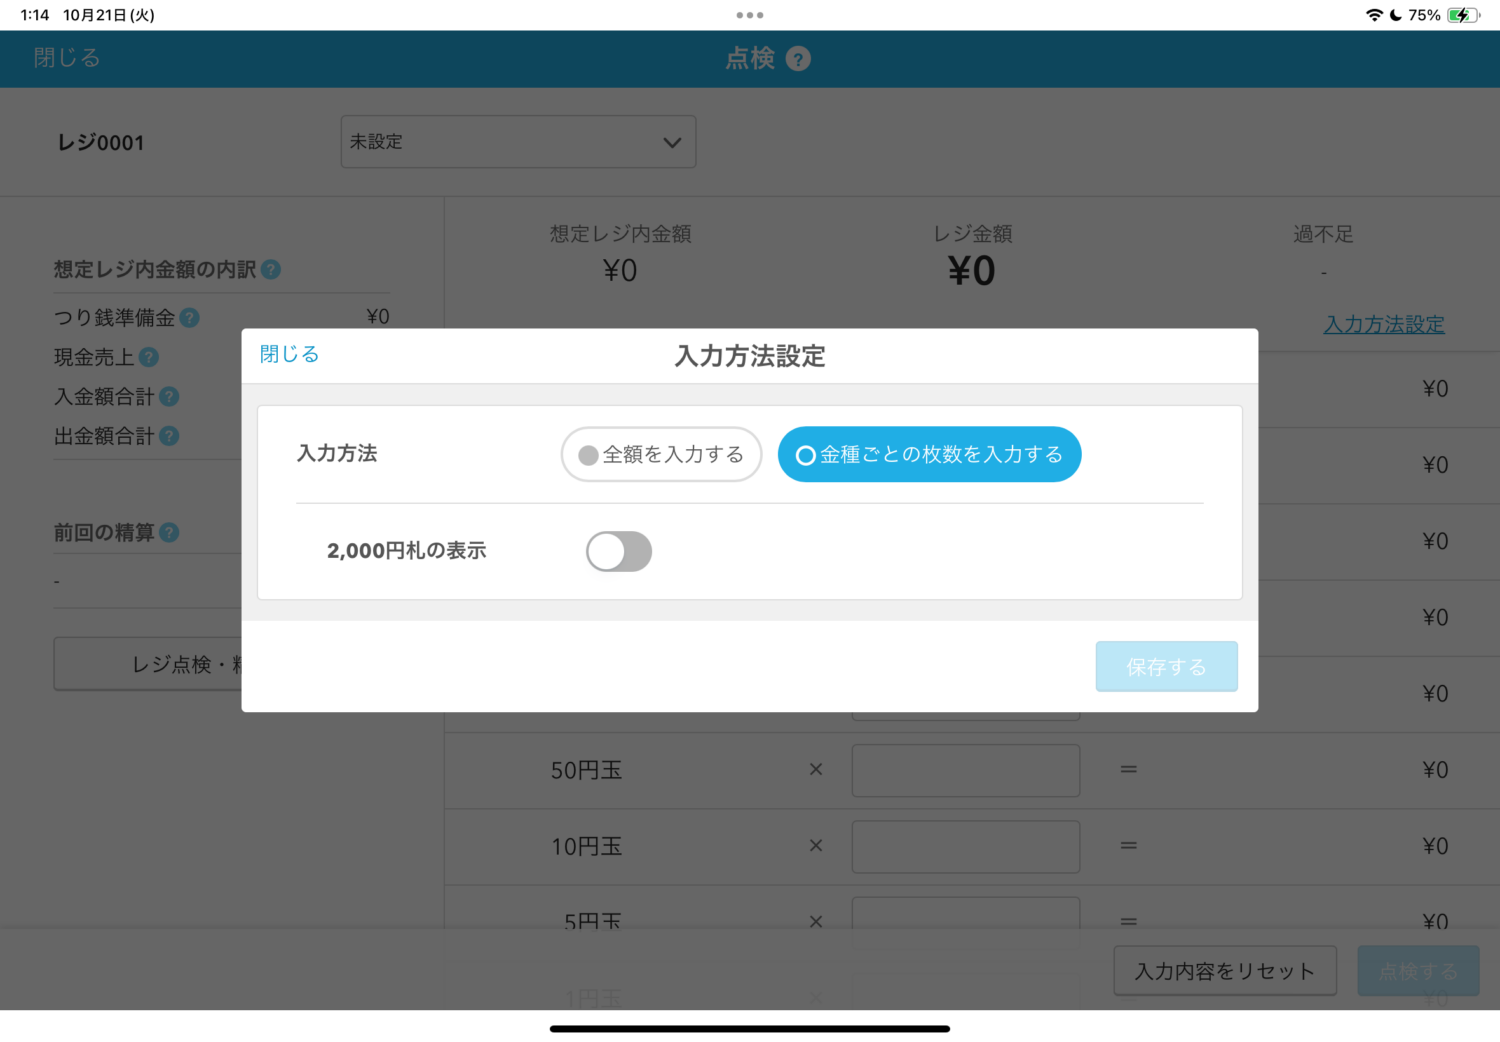This screenshot has height=1042, width=1500.
Task: Select 全額を入力する radio option
Action: point(661,454)
